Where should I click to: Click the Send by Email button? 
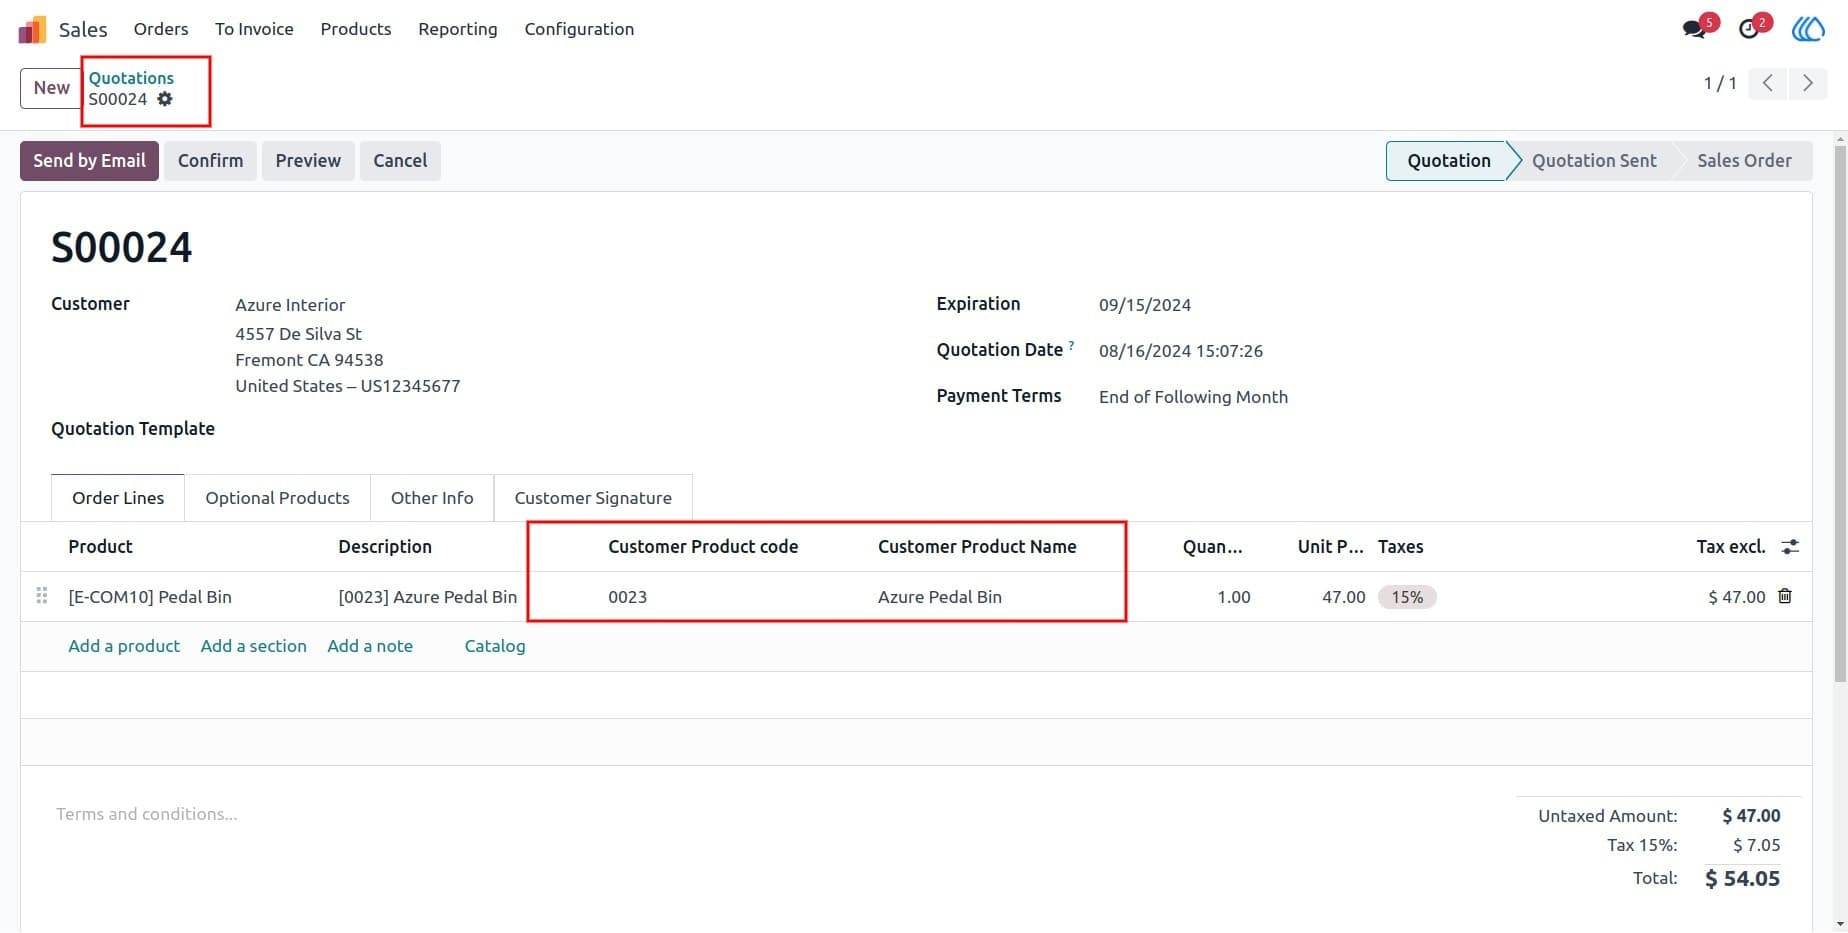coord(89,161)
